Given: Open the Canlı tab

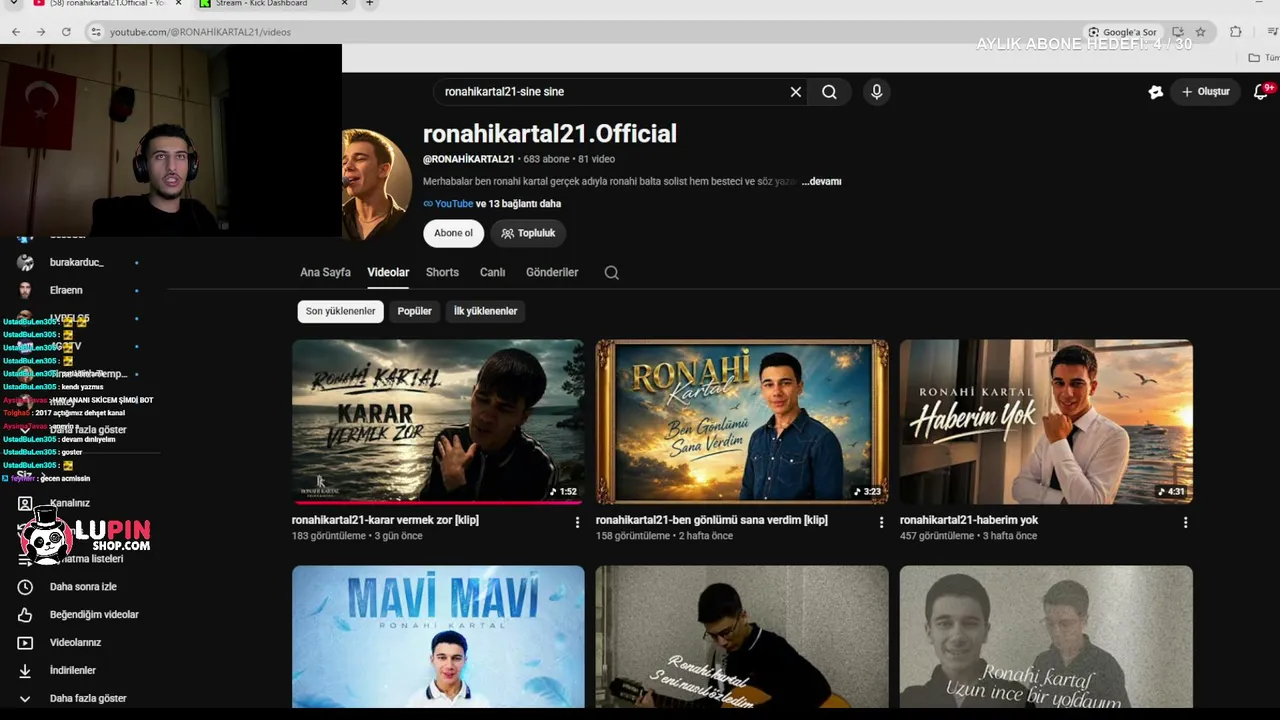Looking at the screenshot, I should (x=492, y=272).
